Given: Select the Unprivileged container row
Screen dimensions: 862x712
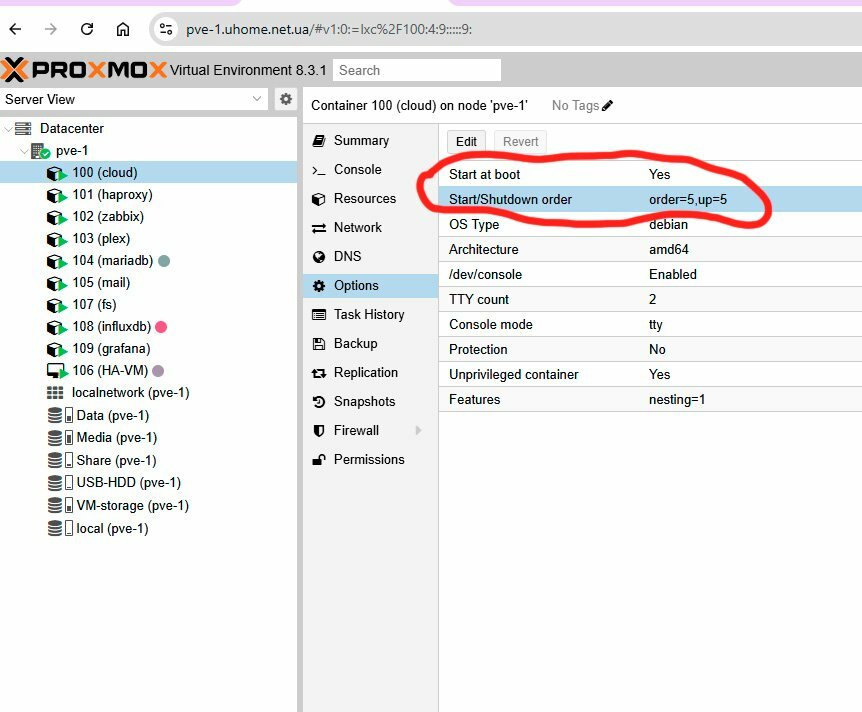Looking at the screenshot, I should click(650, 374).
